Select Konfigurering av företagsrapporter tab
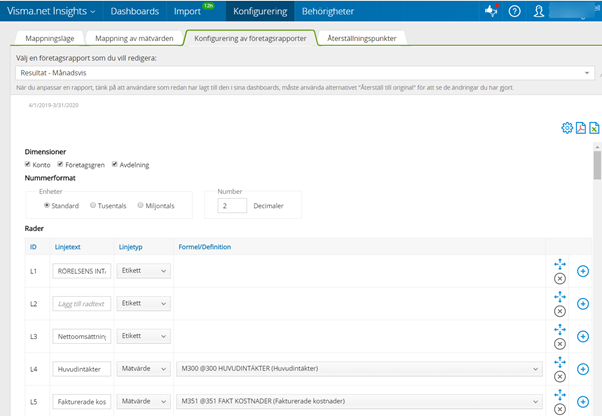The height and width of the screenshot is (416, 602). [250, 38]
